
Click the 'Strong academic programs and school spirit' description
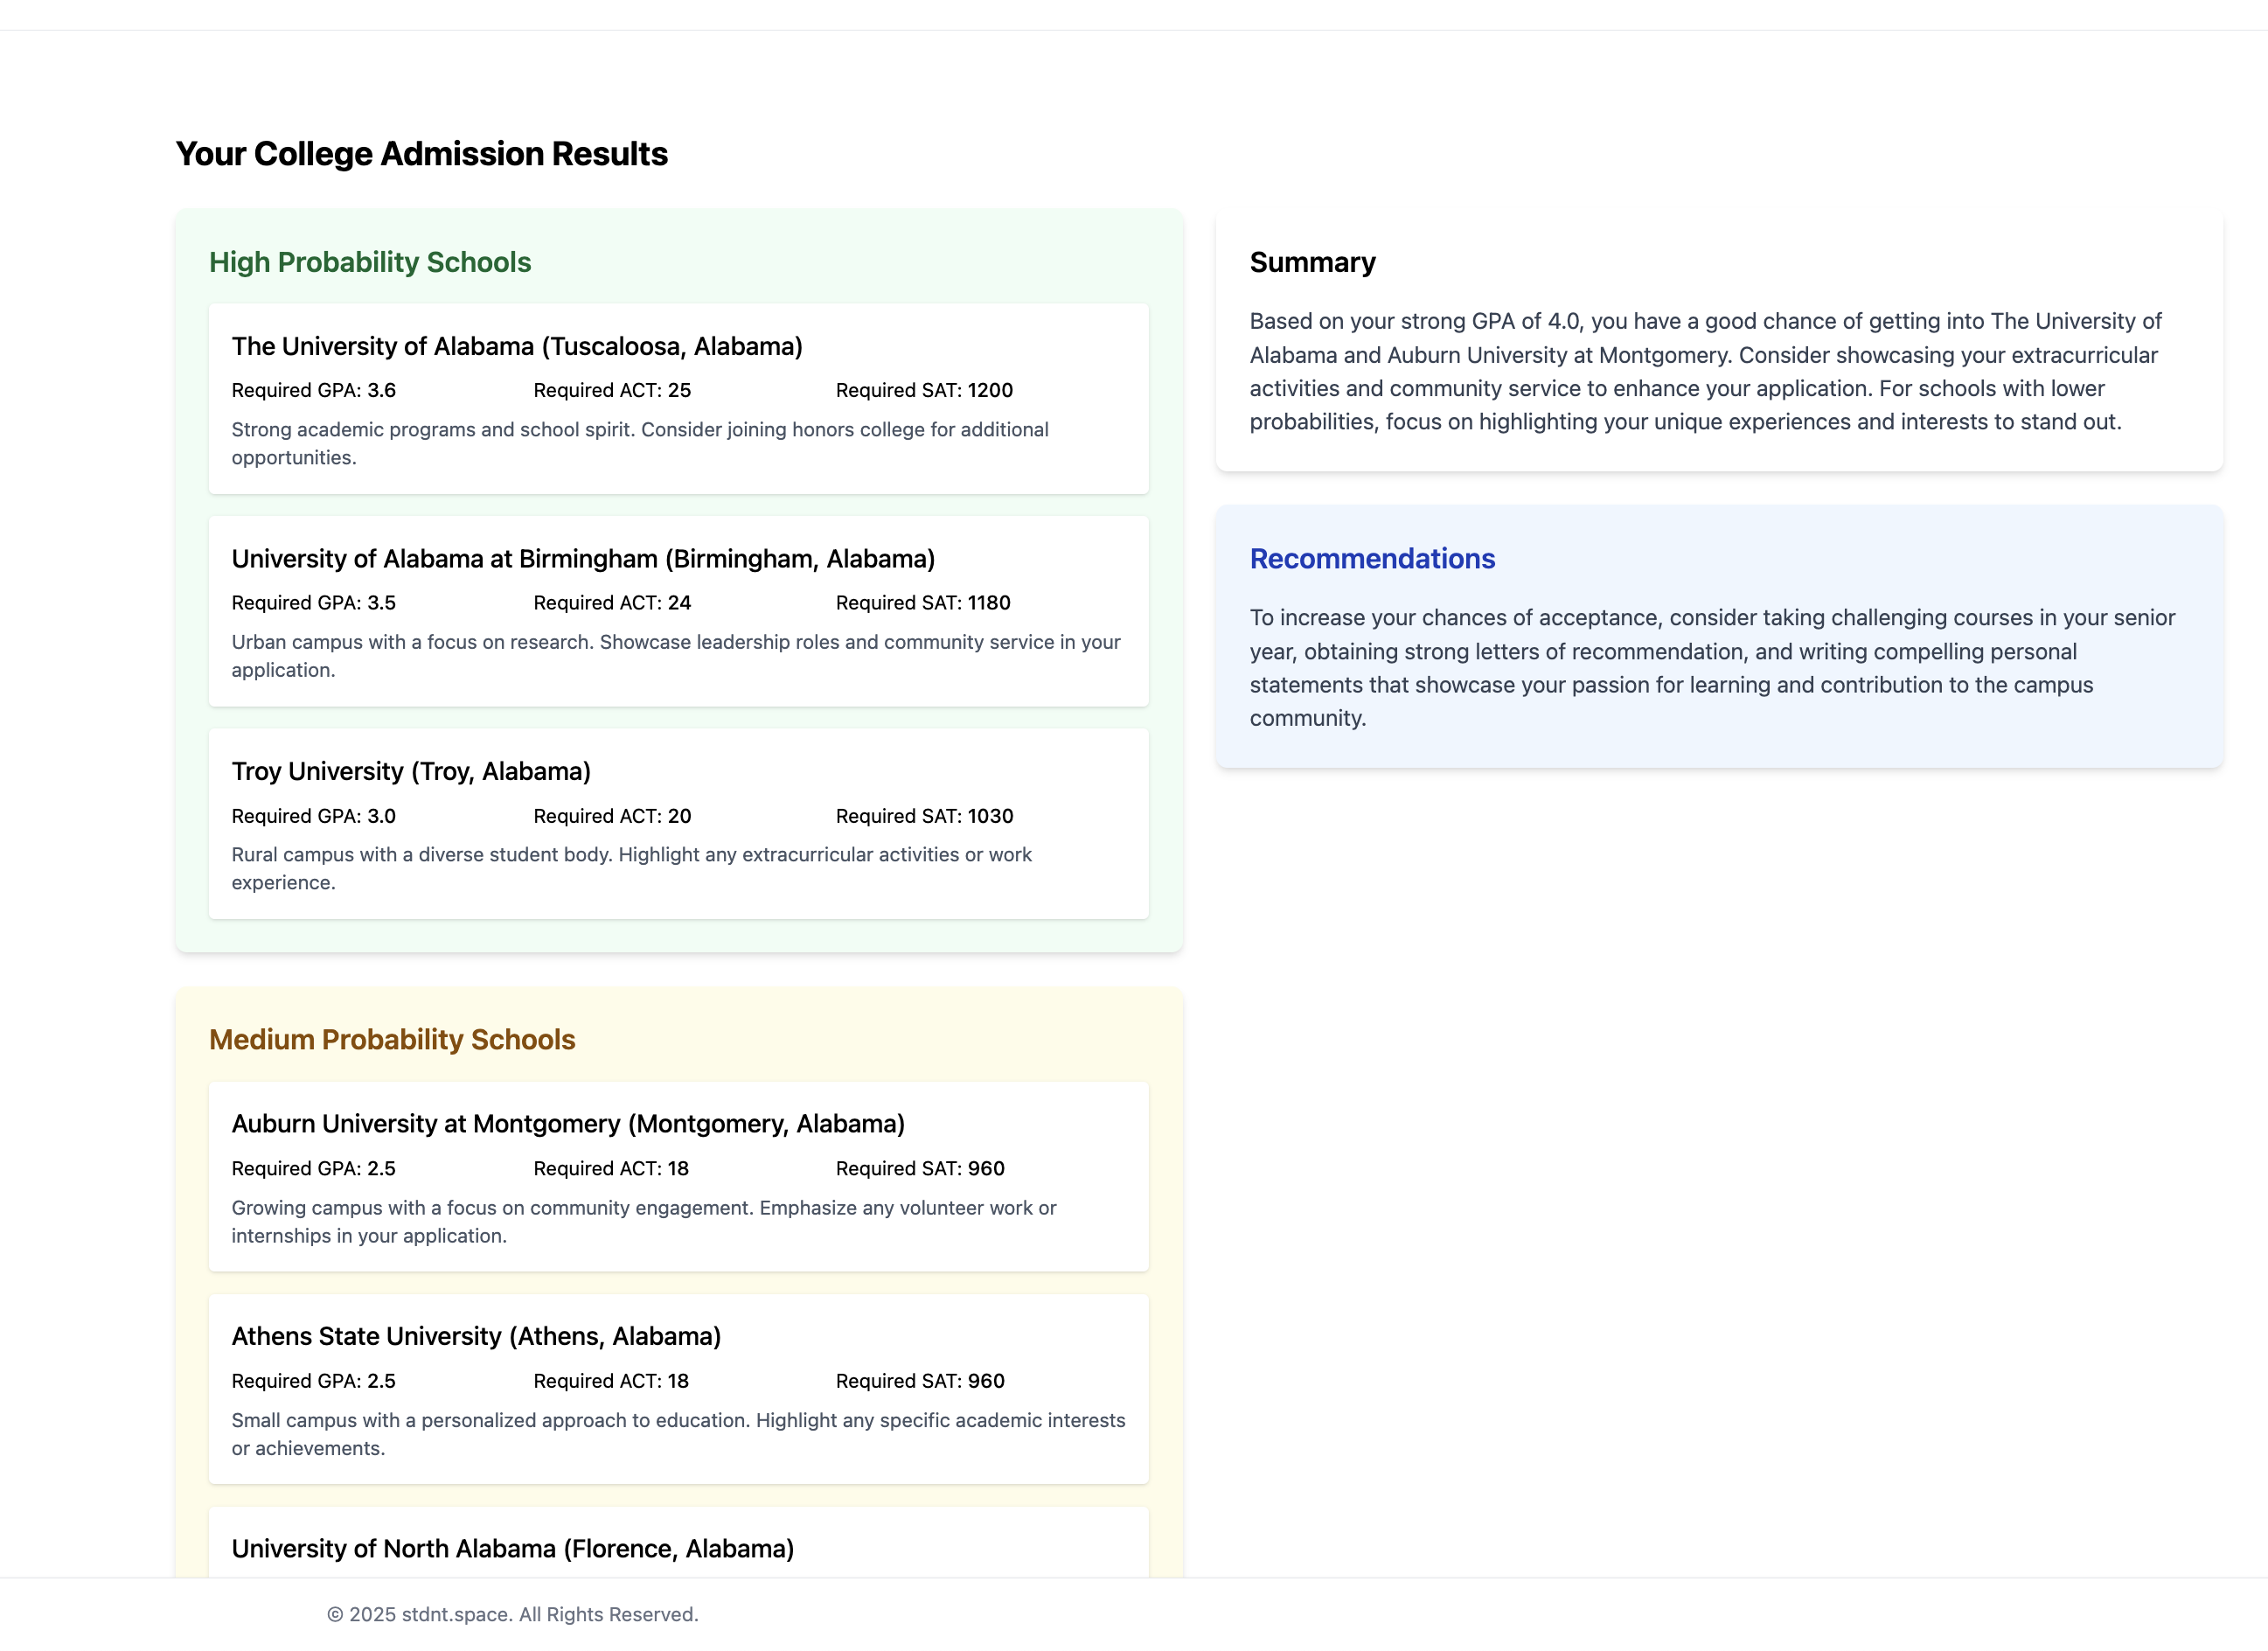(x=640, y=443)
